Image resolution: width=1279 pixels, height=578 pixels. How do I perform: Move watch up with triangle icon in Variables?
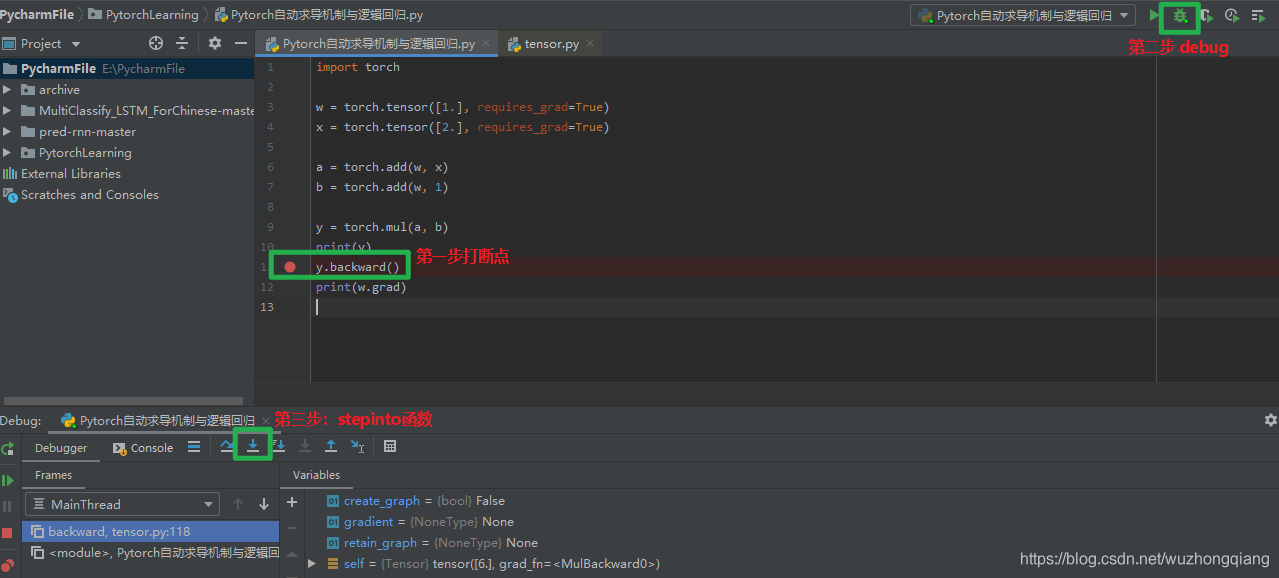(x=292, y=554)
